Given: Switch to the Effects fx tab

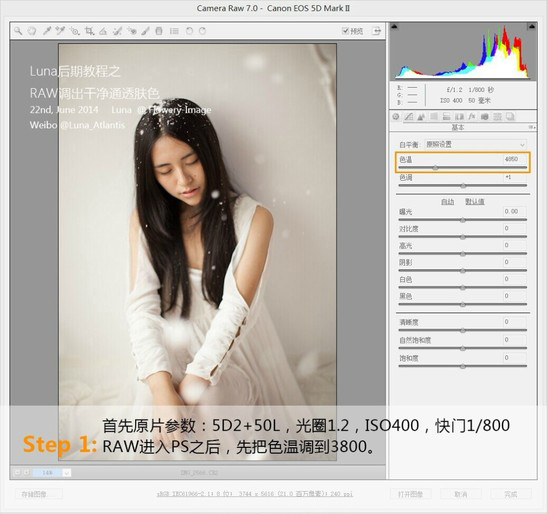Looking at the screenshot, I should point(472,117).
